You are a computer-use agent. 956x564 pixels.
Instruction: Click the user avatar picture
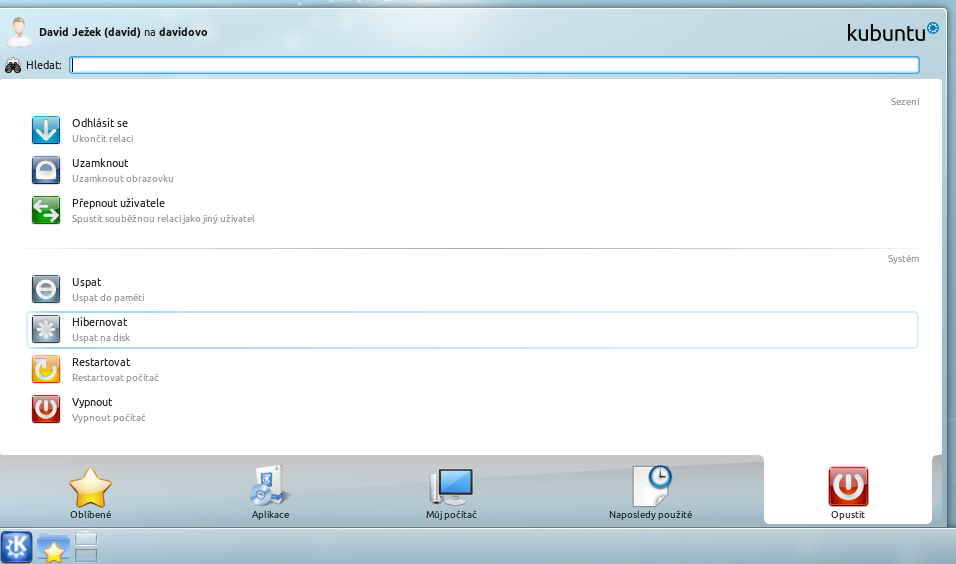click(x=19, y=31)
